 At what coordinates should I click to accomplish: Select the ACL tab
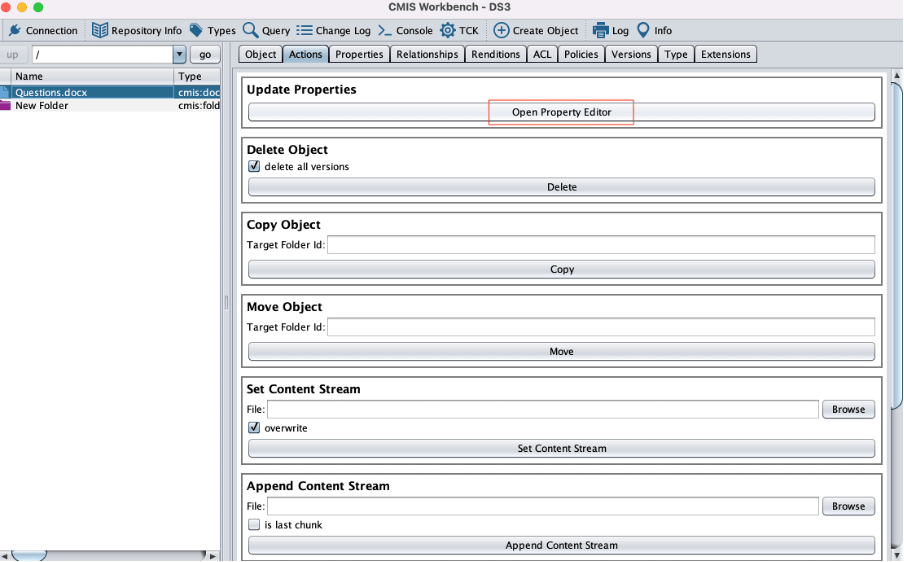pyautogui.click(x=542, y=54)
